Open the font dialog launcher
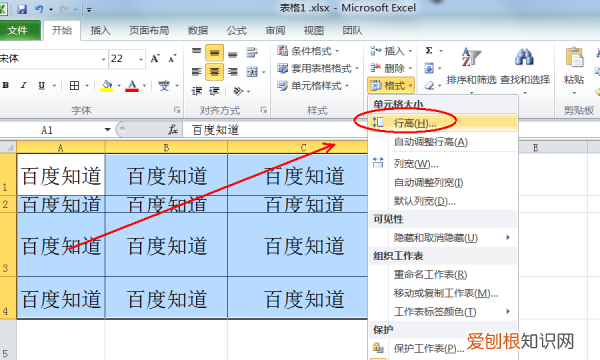The width and height of the screenshot is (600, 360). point(176,110)
